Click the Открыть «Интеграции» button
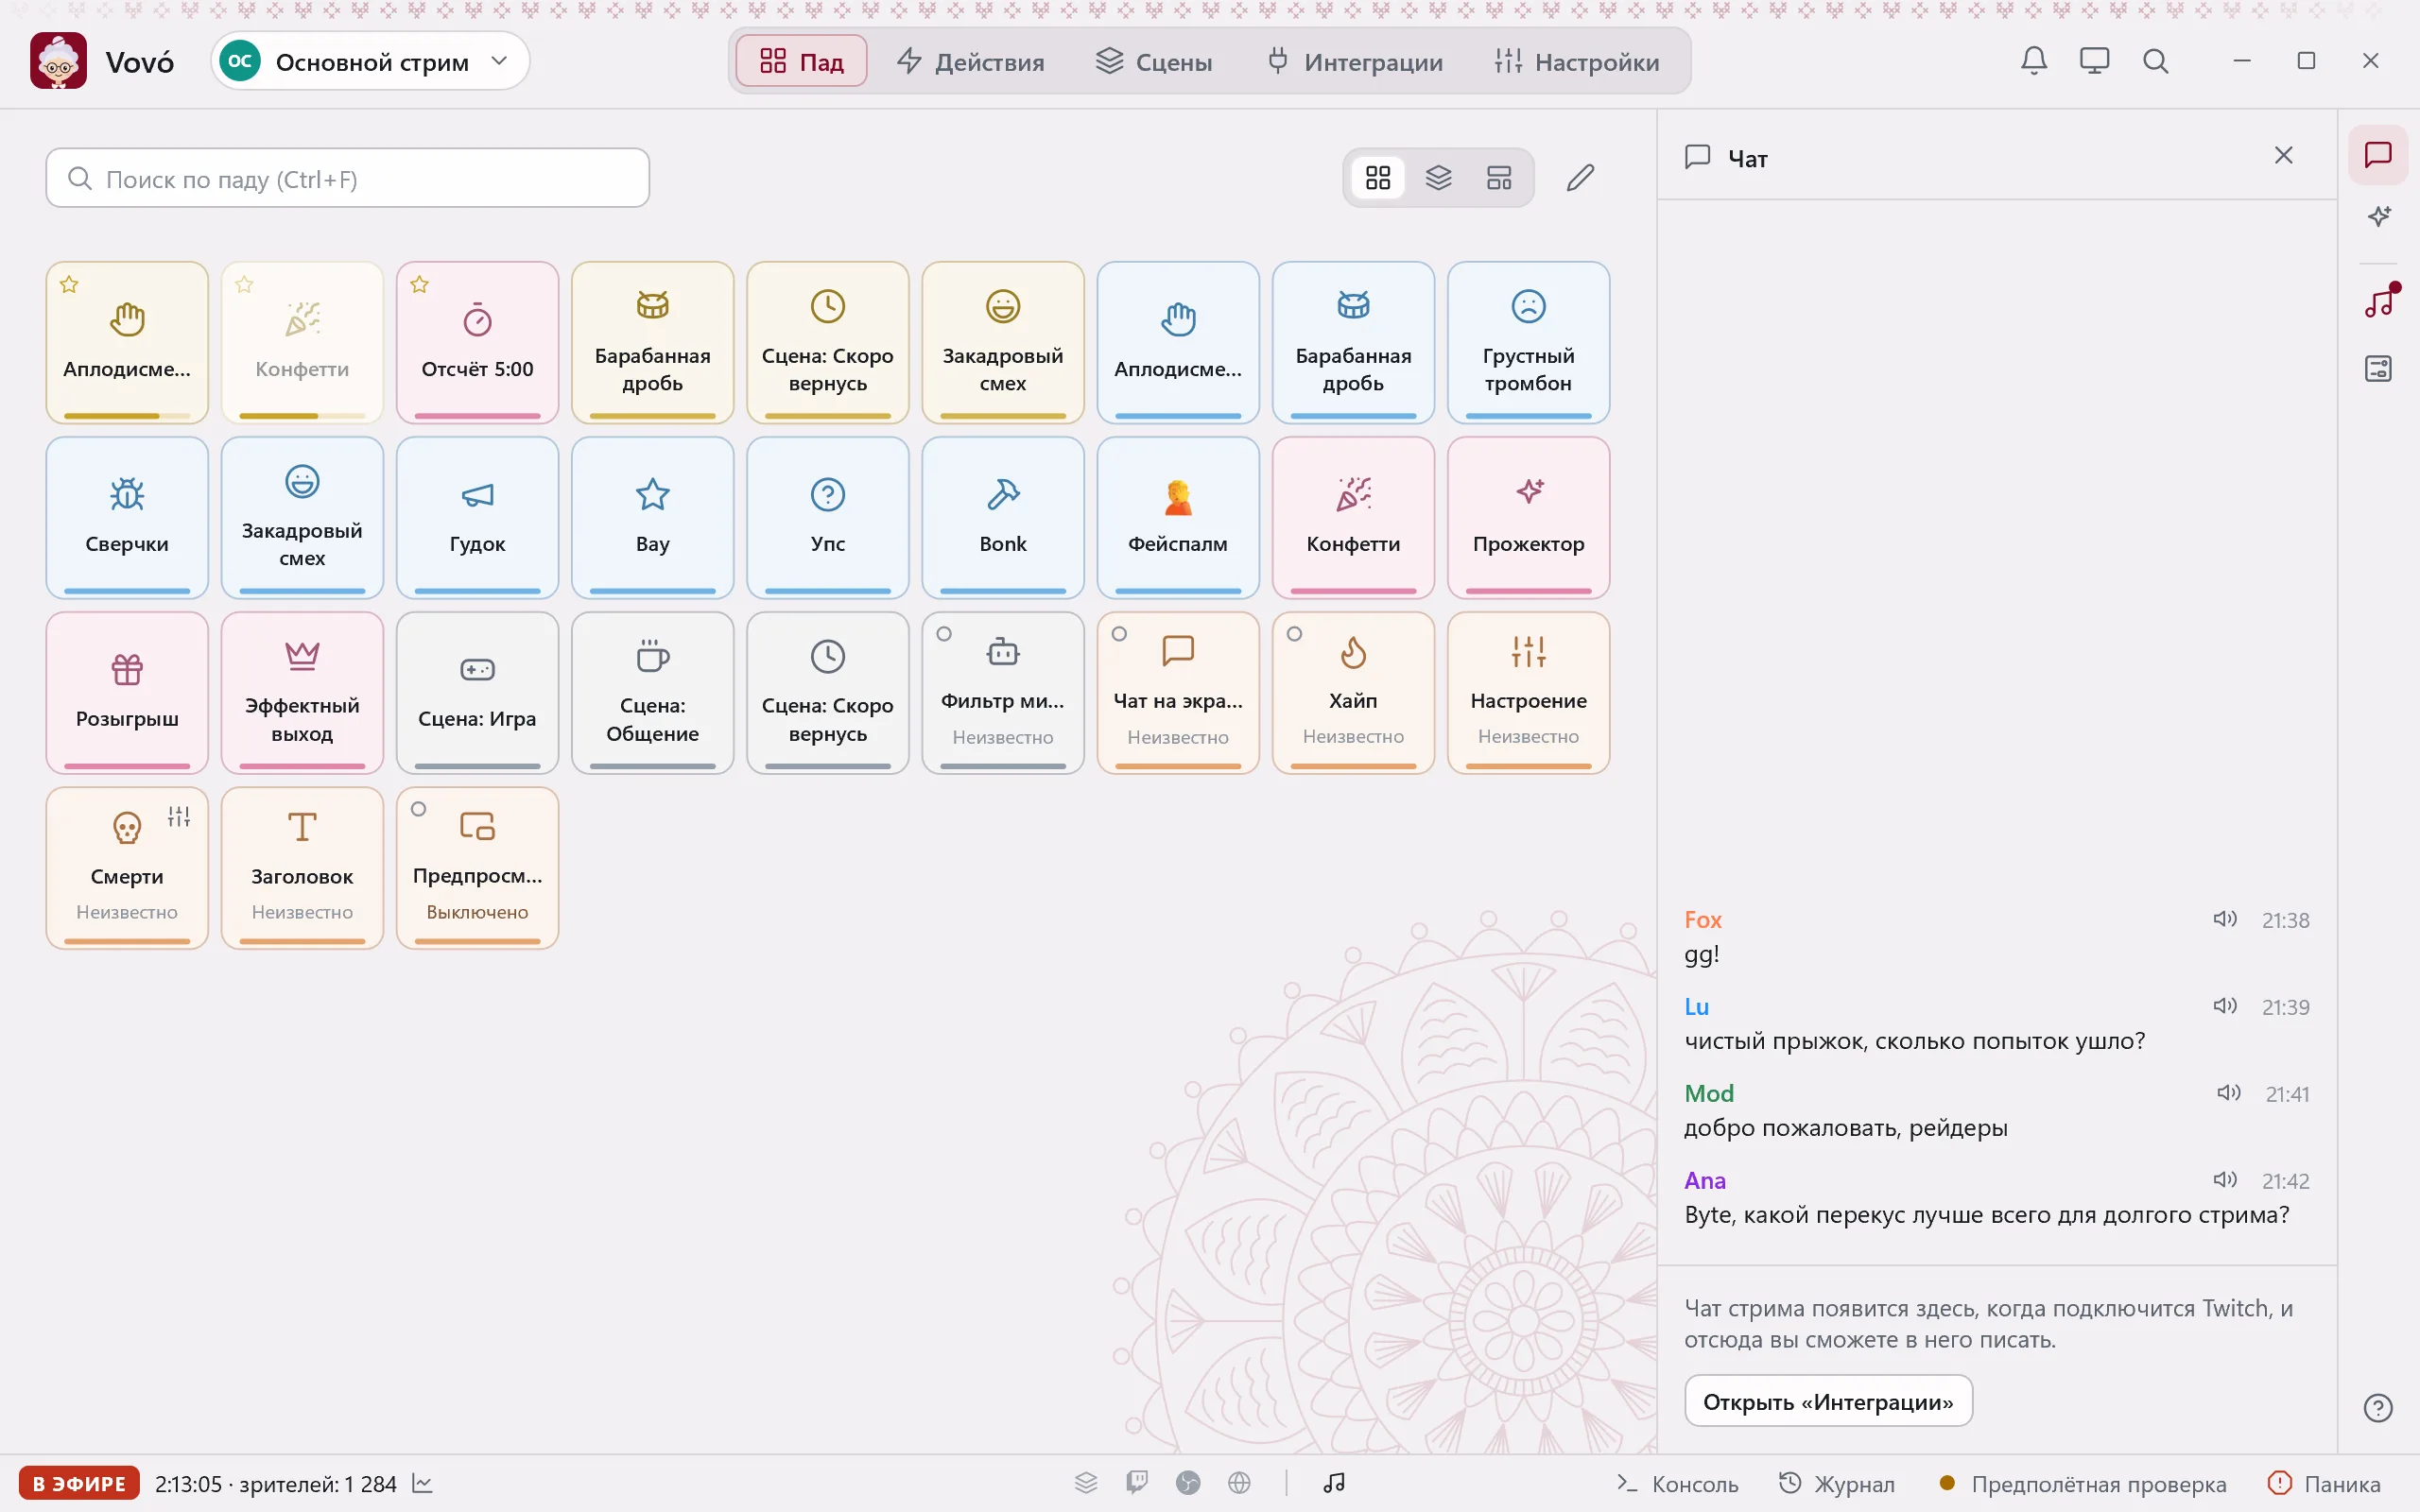Screen dimensions: 2420x1512 click(1828, 1401)
